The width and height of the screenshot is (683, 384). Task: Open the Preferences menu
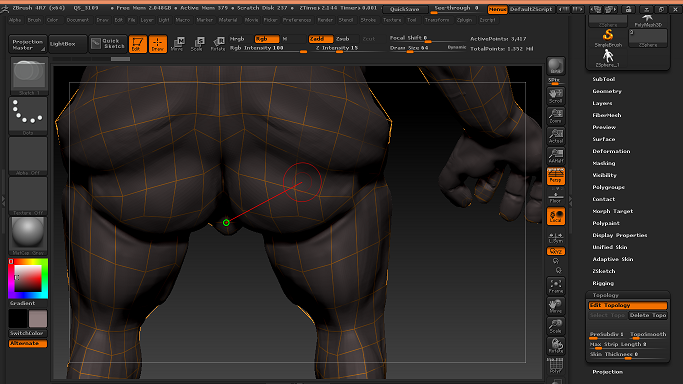[297, 20]
